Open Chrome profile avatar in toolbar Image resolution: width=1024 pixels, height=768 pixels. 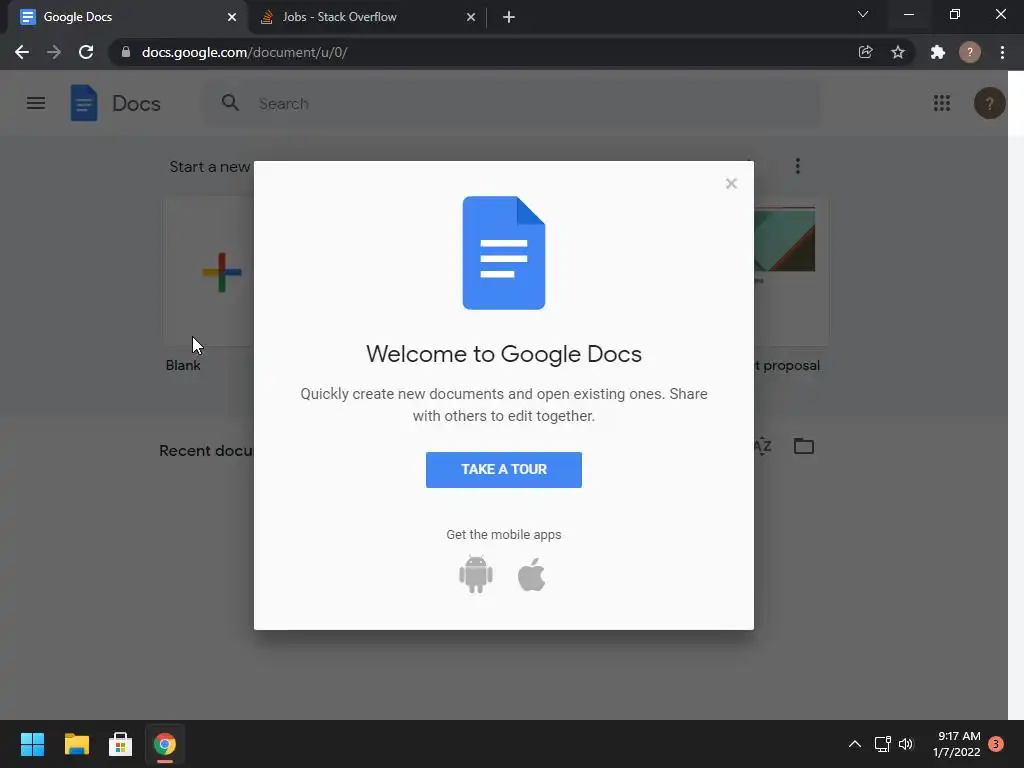tap(970, 52)
